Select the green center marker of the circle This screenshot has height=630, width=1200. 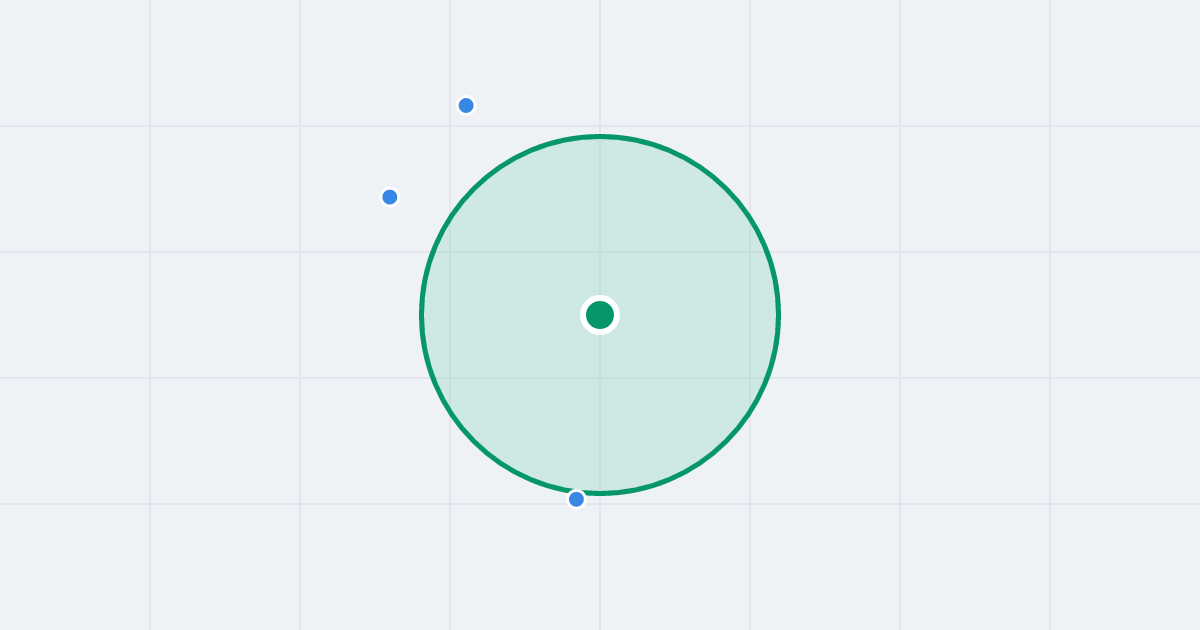coord(600,315)
